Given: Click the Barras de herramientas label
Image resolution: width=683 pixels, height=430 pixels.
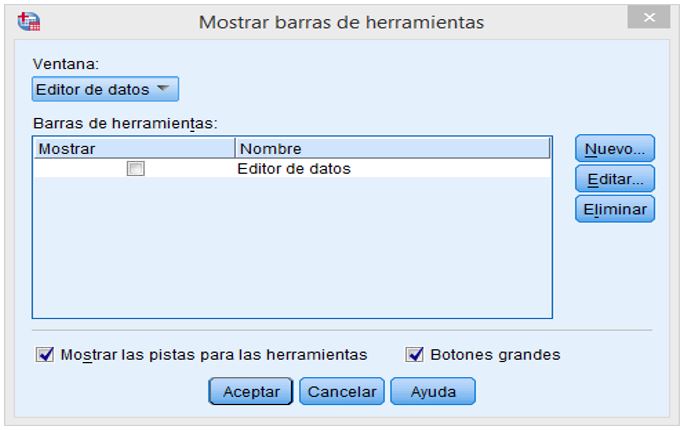Looking at the screenshot, I should 125,123.
